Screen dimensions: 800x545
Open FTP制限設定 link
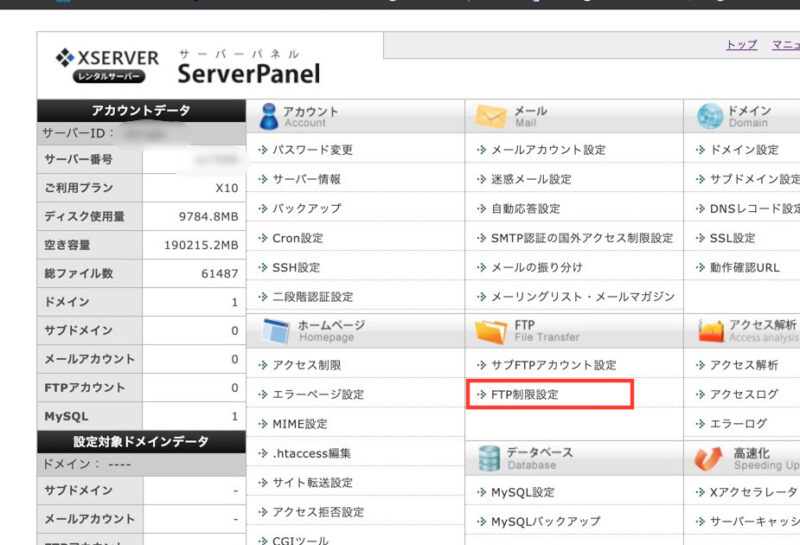click(x=524, y=395)
